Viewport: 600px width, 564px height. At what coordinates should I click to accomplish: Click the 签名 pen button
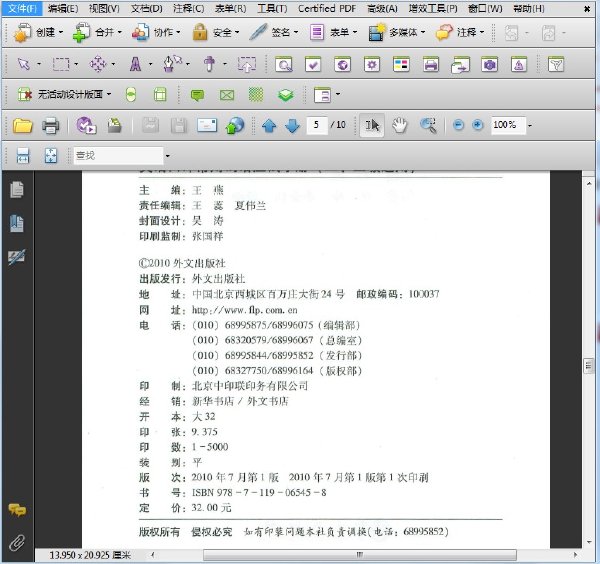pos(269,33)
